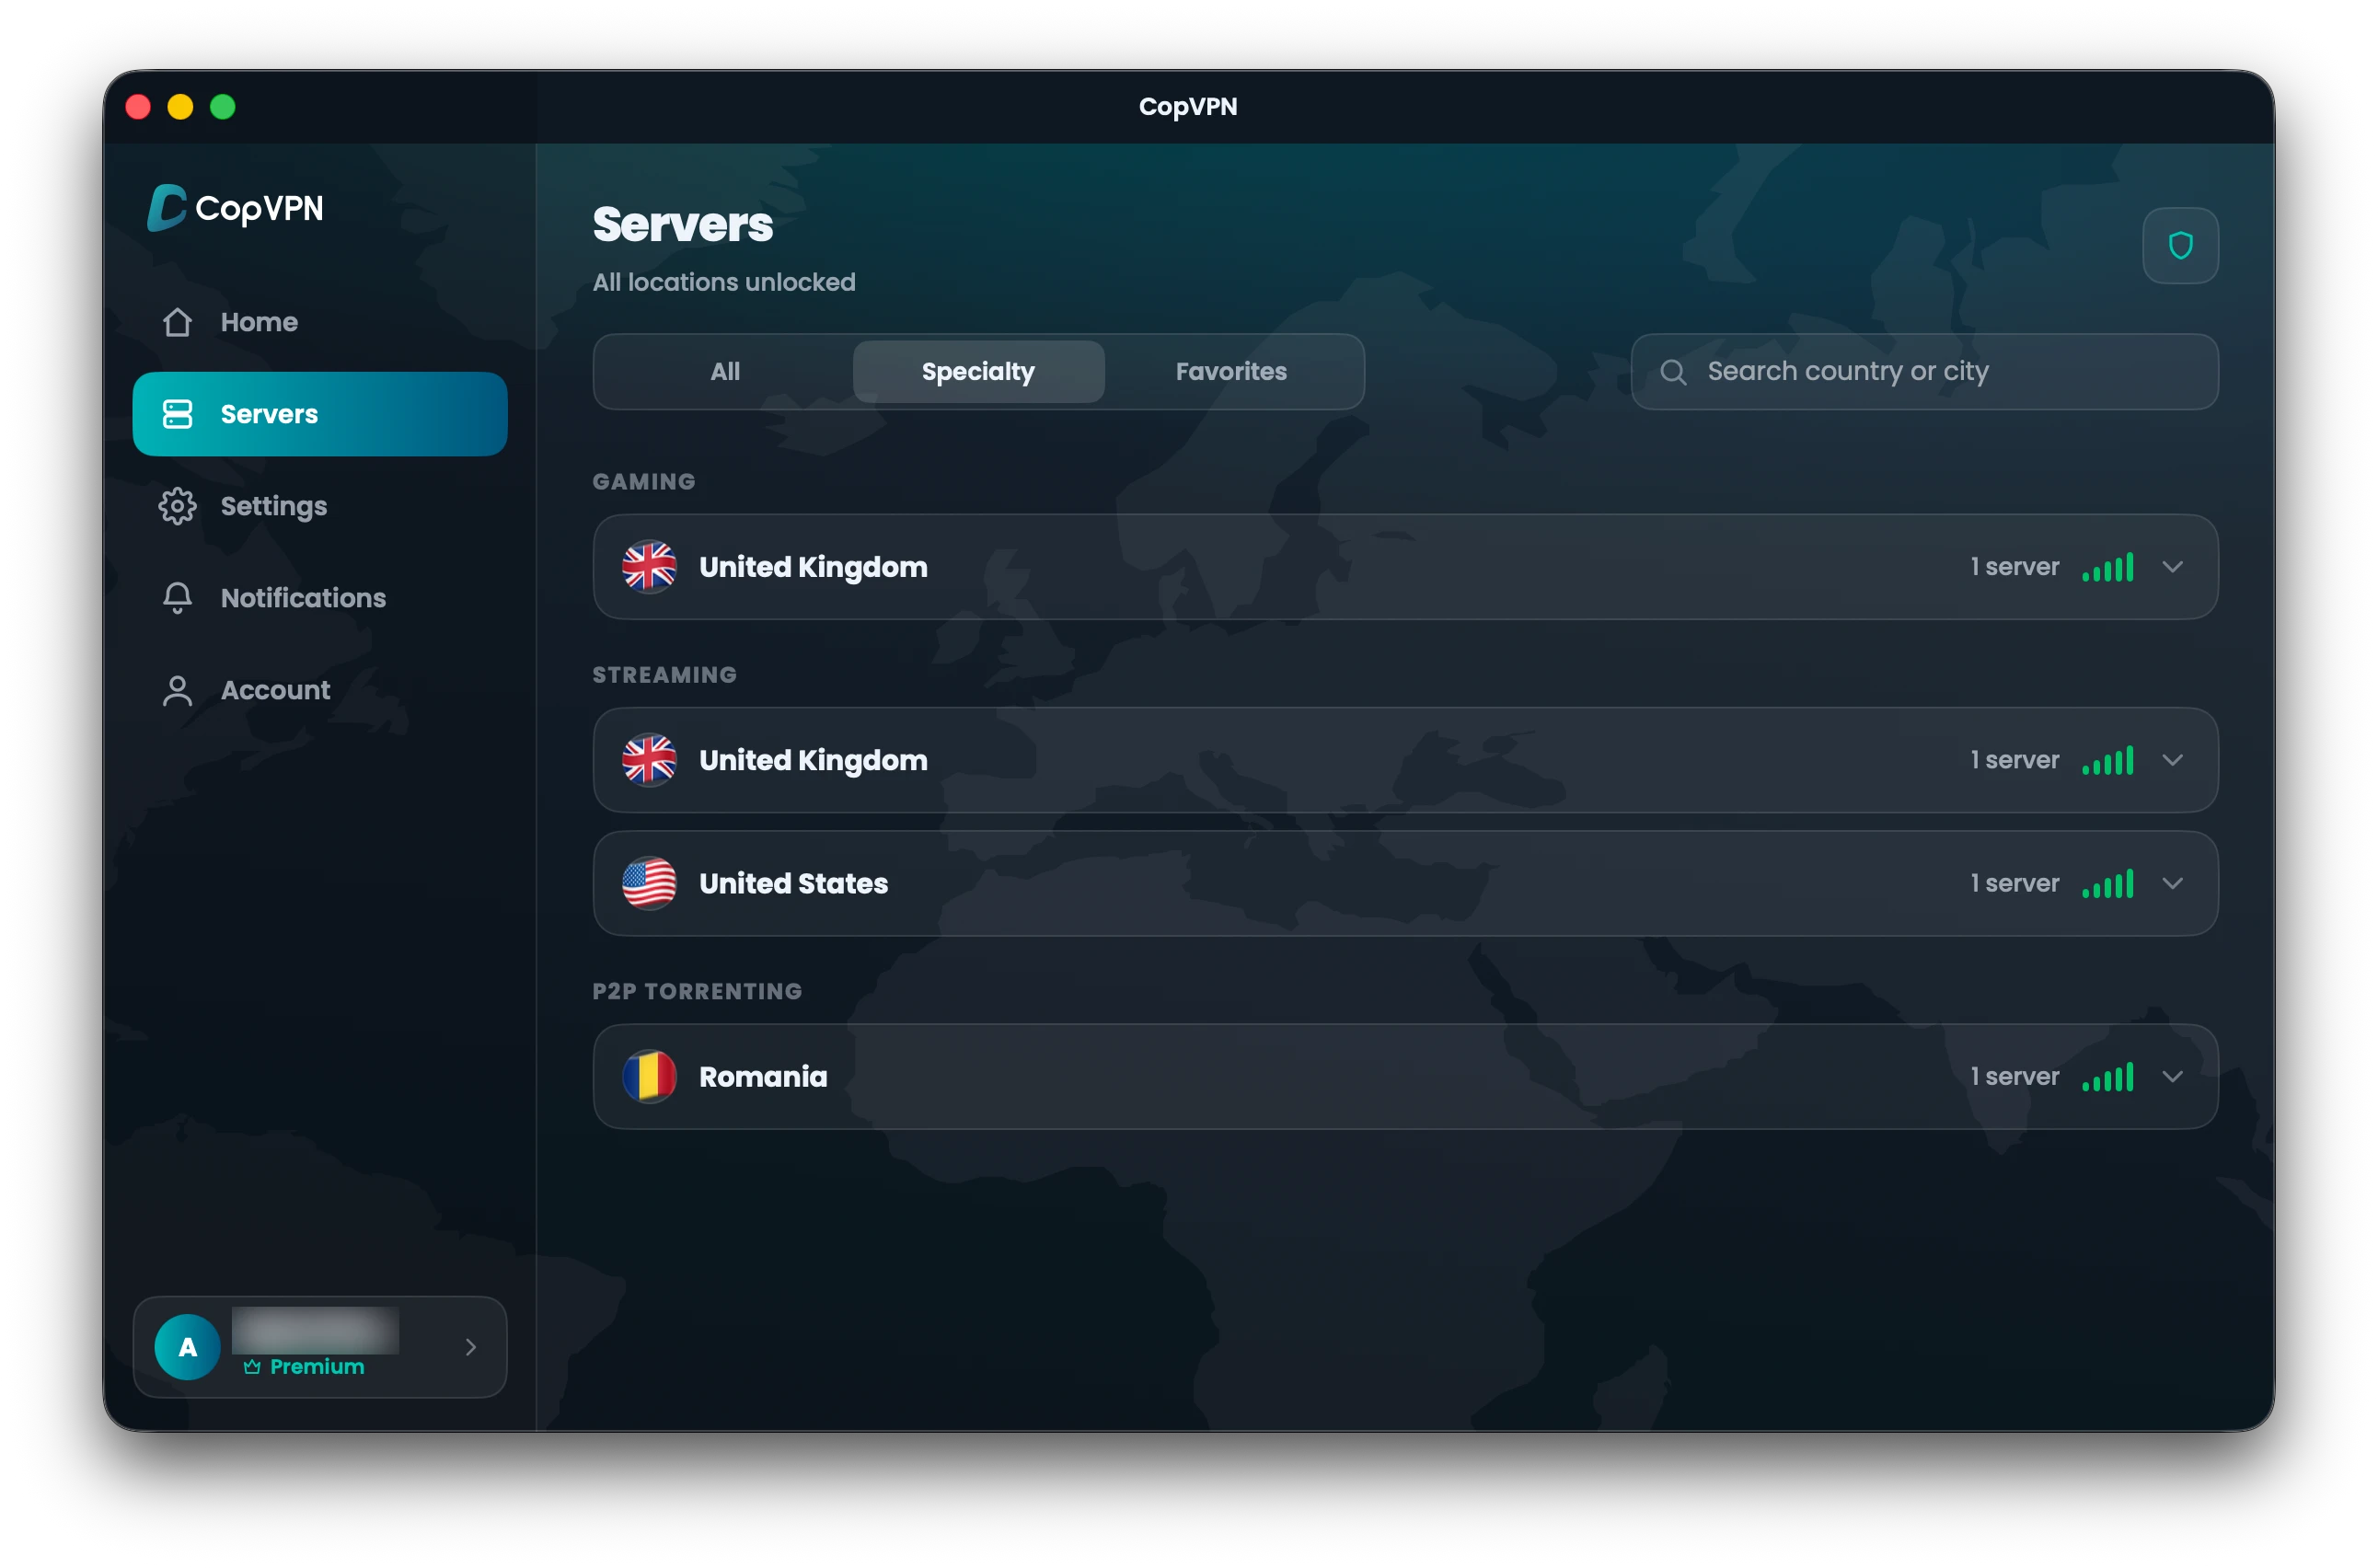This screenshot has height=1568, width=2378.
Task: Click the Premium crown icon
Action: 252,1367
